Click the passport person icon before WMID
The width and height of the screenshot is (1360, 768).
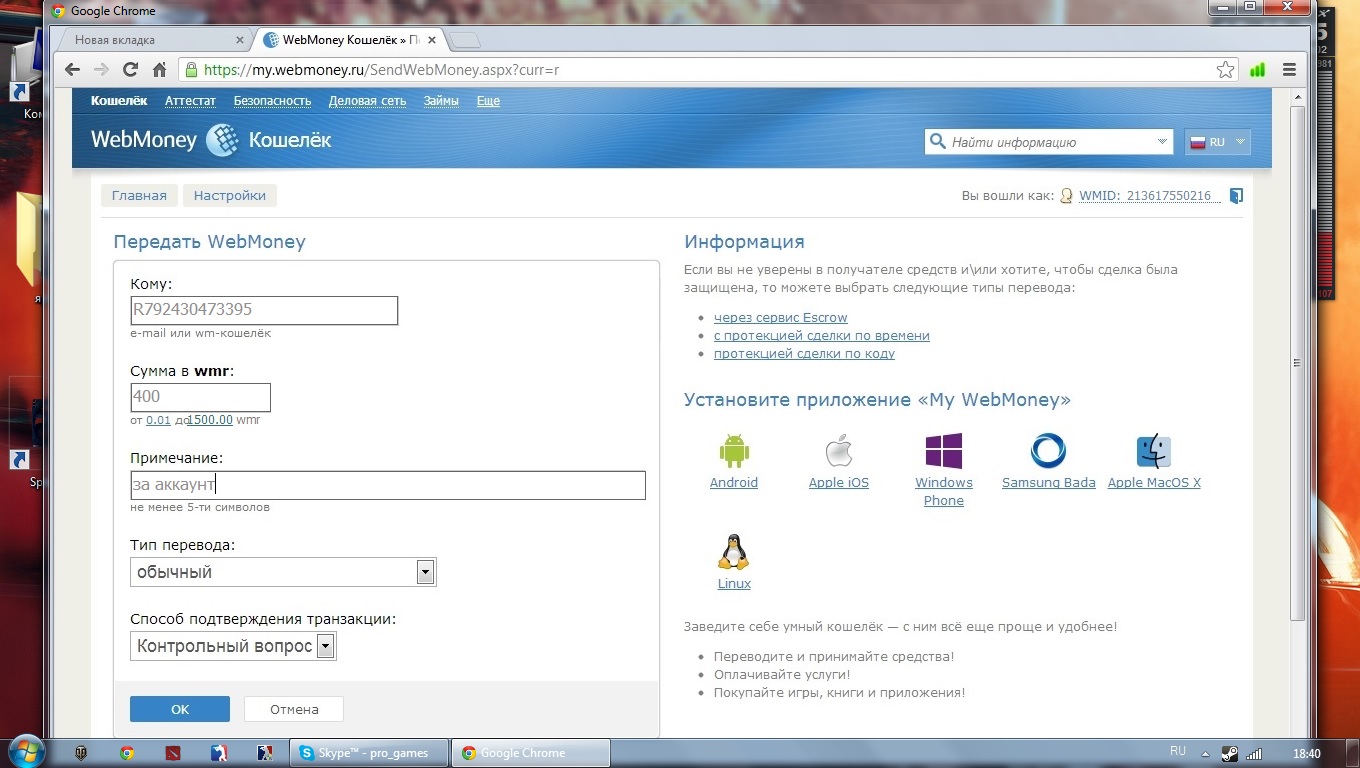click(x=1067, y=196)
